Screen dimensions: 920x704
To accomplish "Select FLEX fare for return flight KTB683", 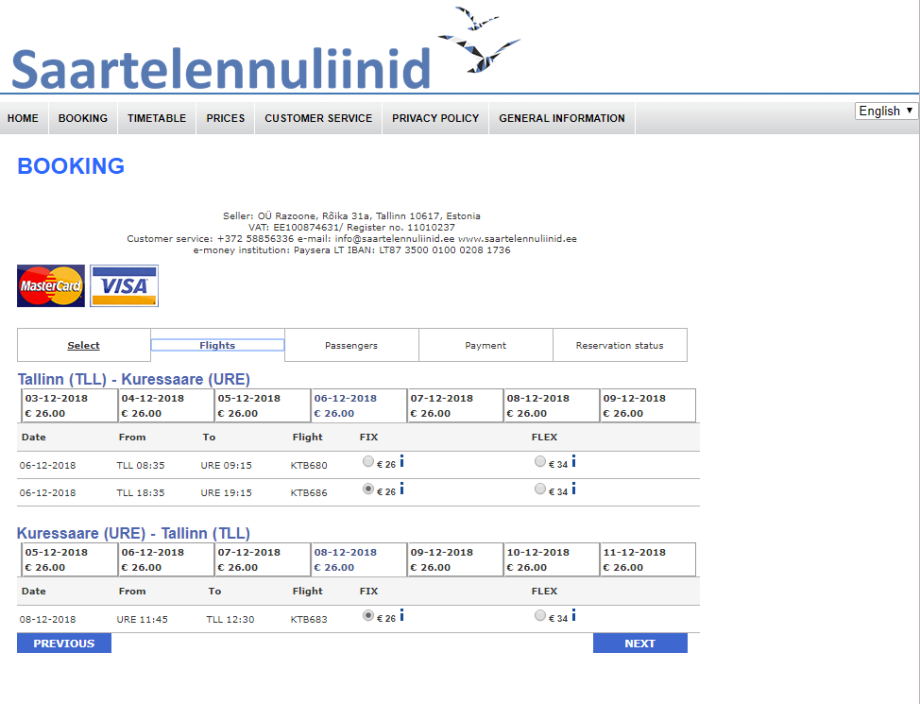I will 540,617.
